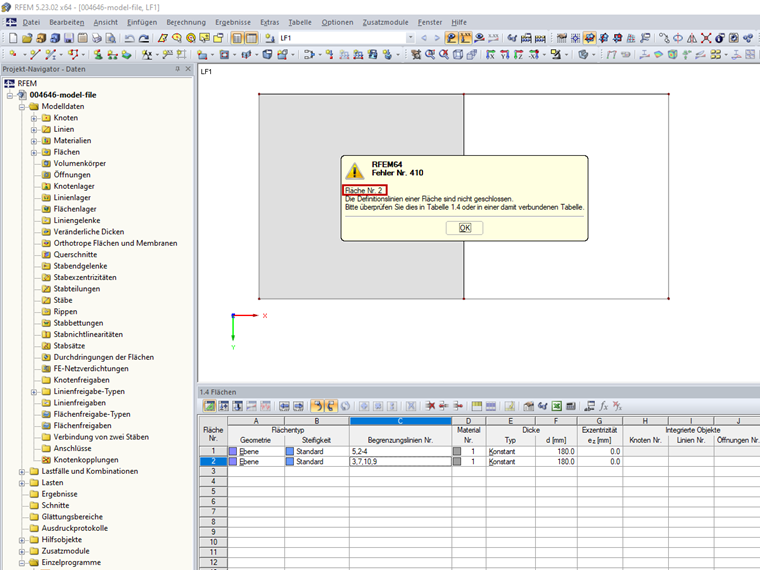This screenshot has height=570, width=760.
Task: Create a new model with the blank page icon
Action: coord(13,38)
